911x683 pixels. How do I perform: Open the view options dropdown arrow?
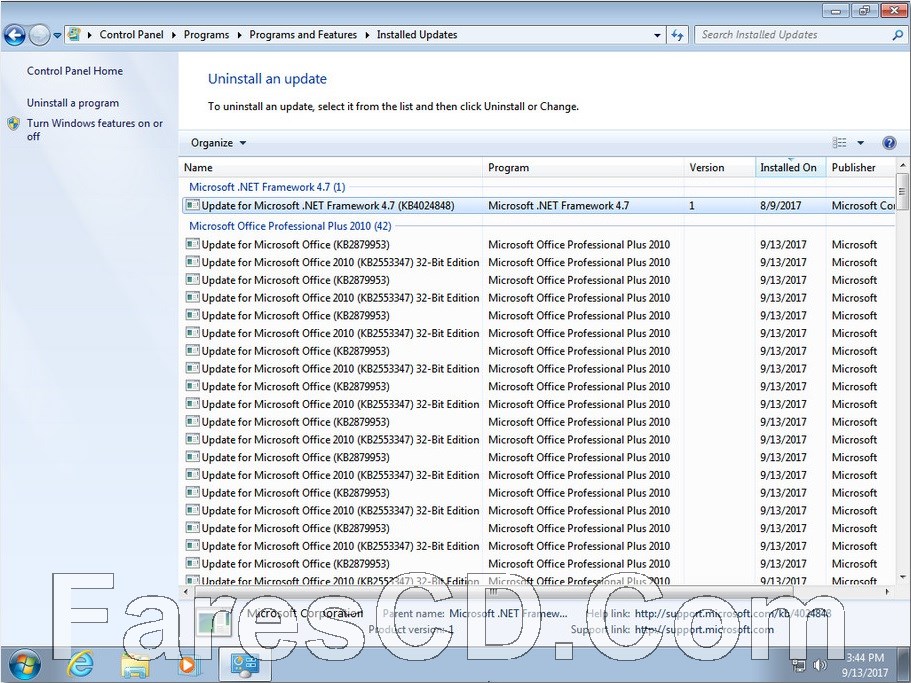[860, 143]
